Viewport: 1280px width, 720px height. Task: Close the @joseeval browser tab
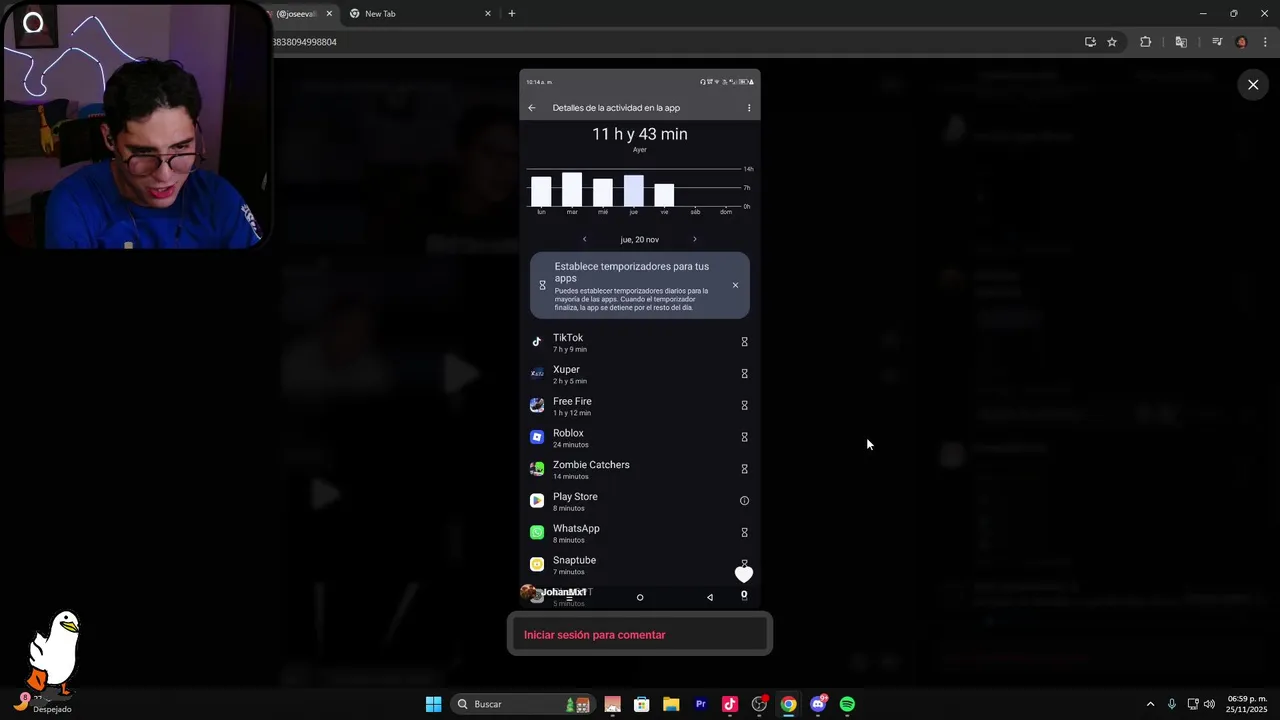click(x=329, y=14)
